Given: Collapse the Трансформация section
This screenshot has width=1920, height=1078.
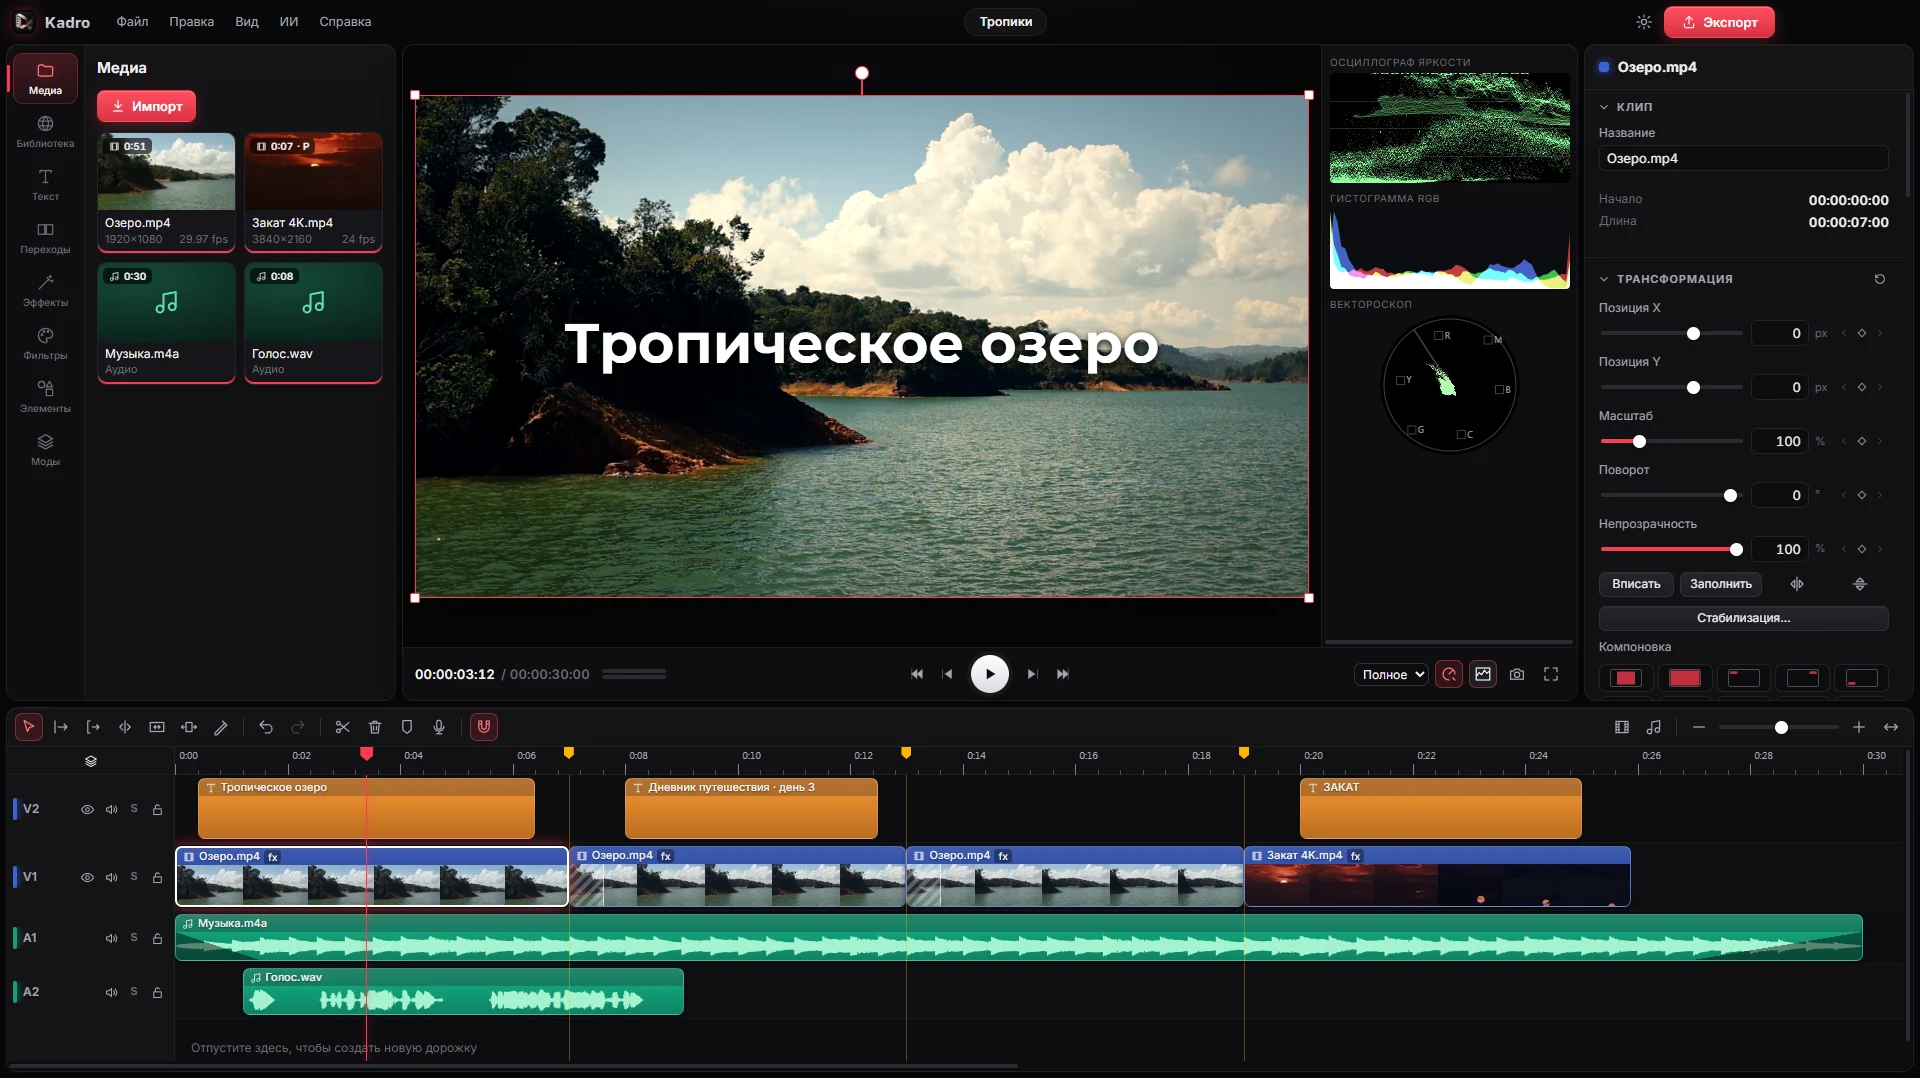Looking at the screenshot, I should point(1604,279).
